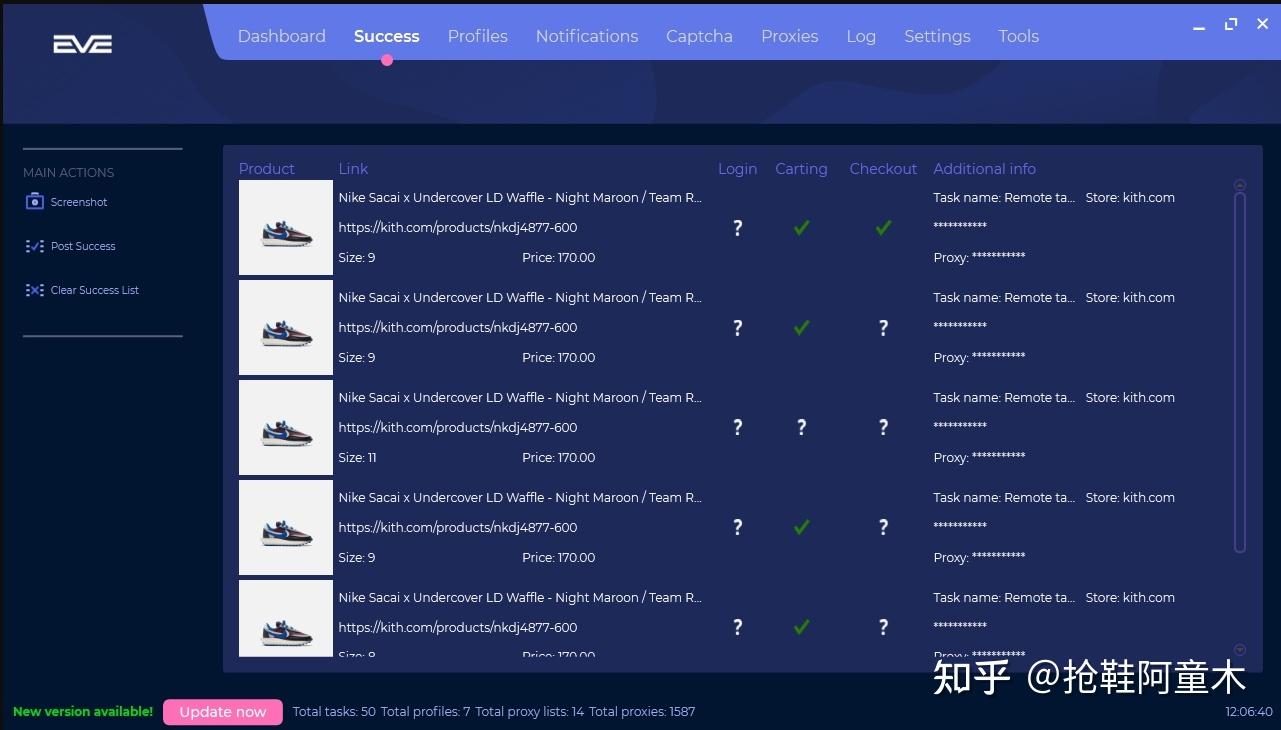Open the Captcha tab
Screen dimensions: 1281x730
coord(699,36)
